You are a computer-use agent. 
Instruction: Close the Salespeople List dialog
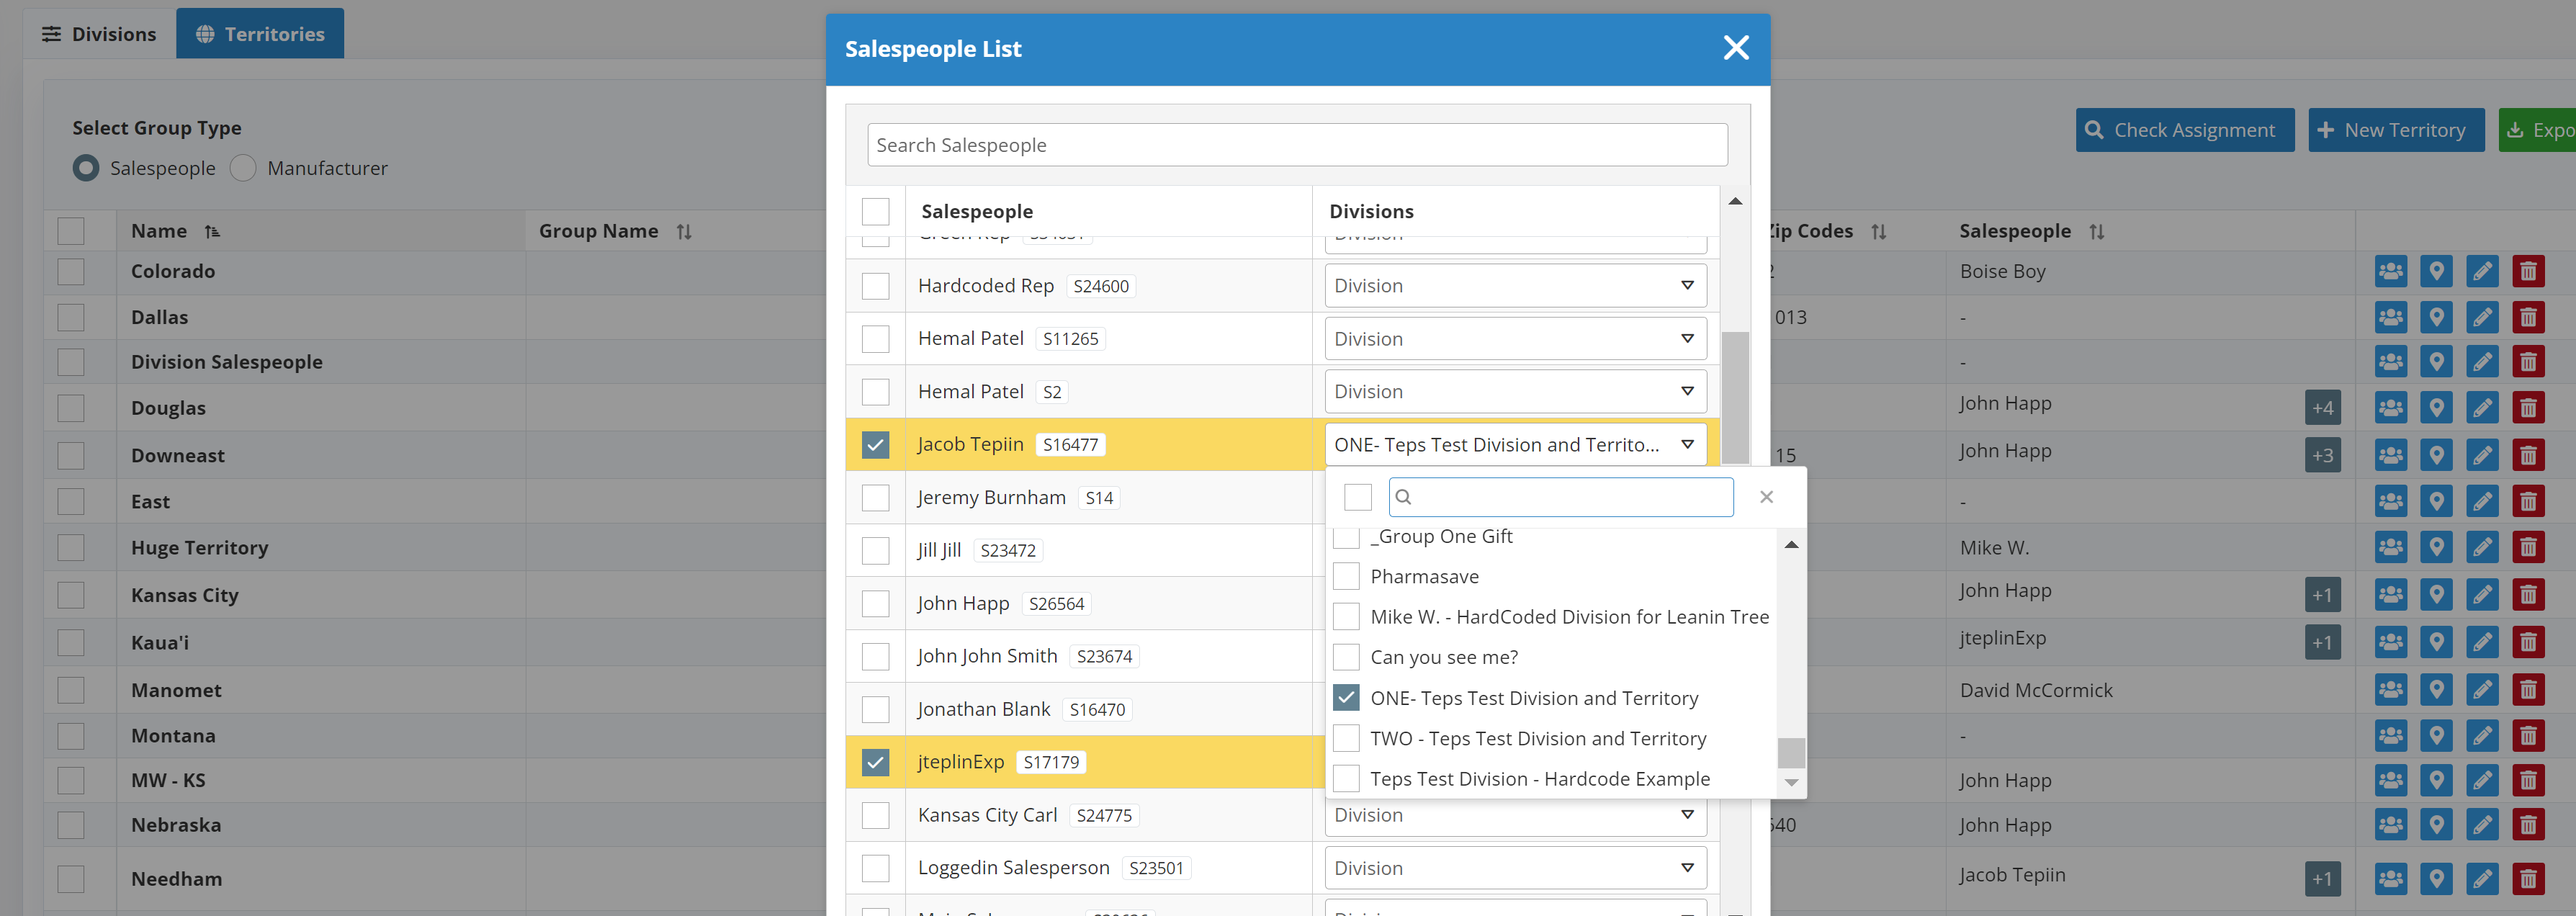(1736, 48)
